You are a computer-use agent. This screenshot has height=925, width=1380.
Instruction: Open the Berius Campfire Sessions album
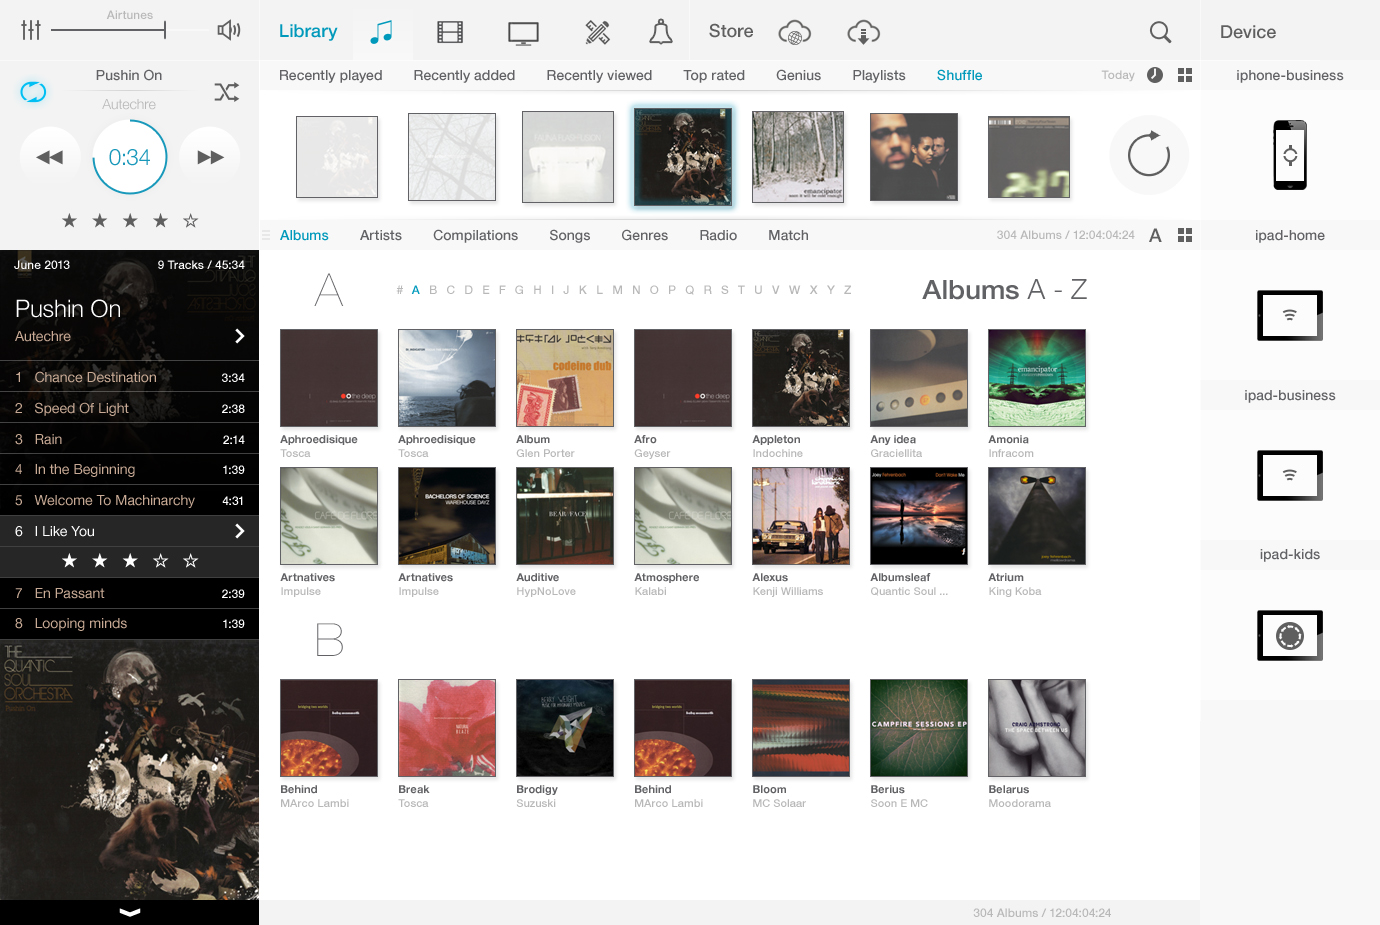pos(919,728)
